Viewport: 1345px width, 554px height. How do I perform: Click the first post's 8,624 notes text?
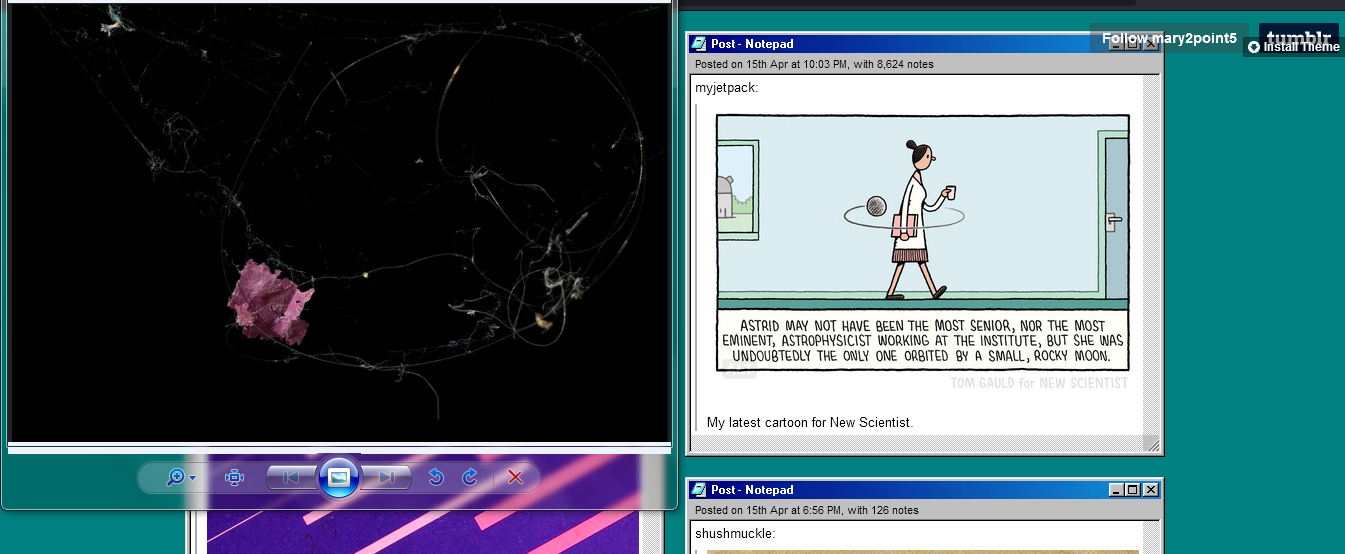click(x=905, y=65)
